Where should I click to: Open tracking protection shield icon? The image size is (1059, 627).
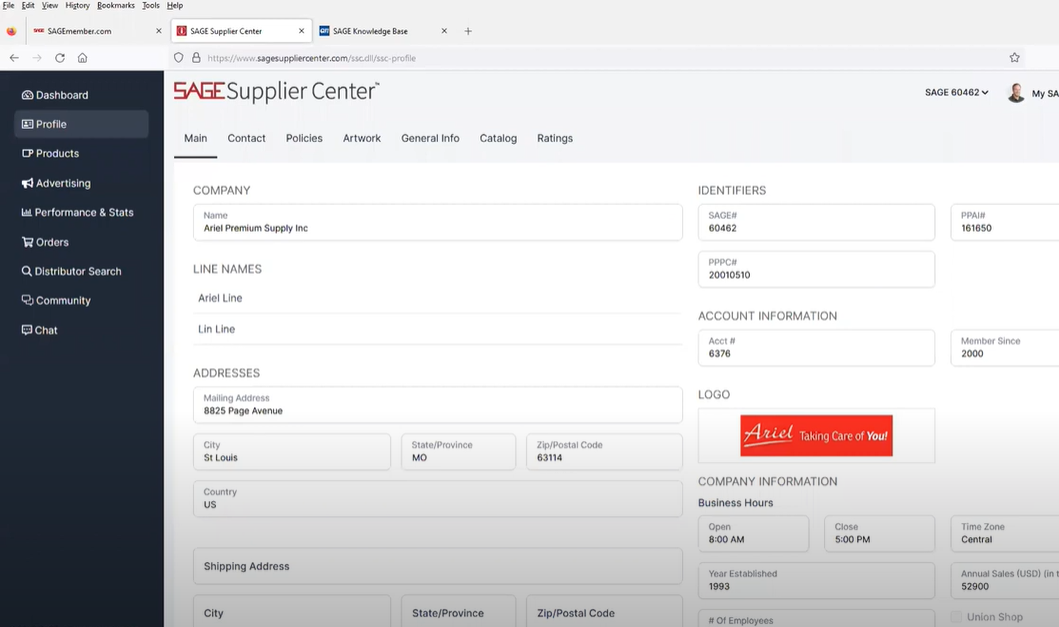click(x=179, y=58)
